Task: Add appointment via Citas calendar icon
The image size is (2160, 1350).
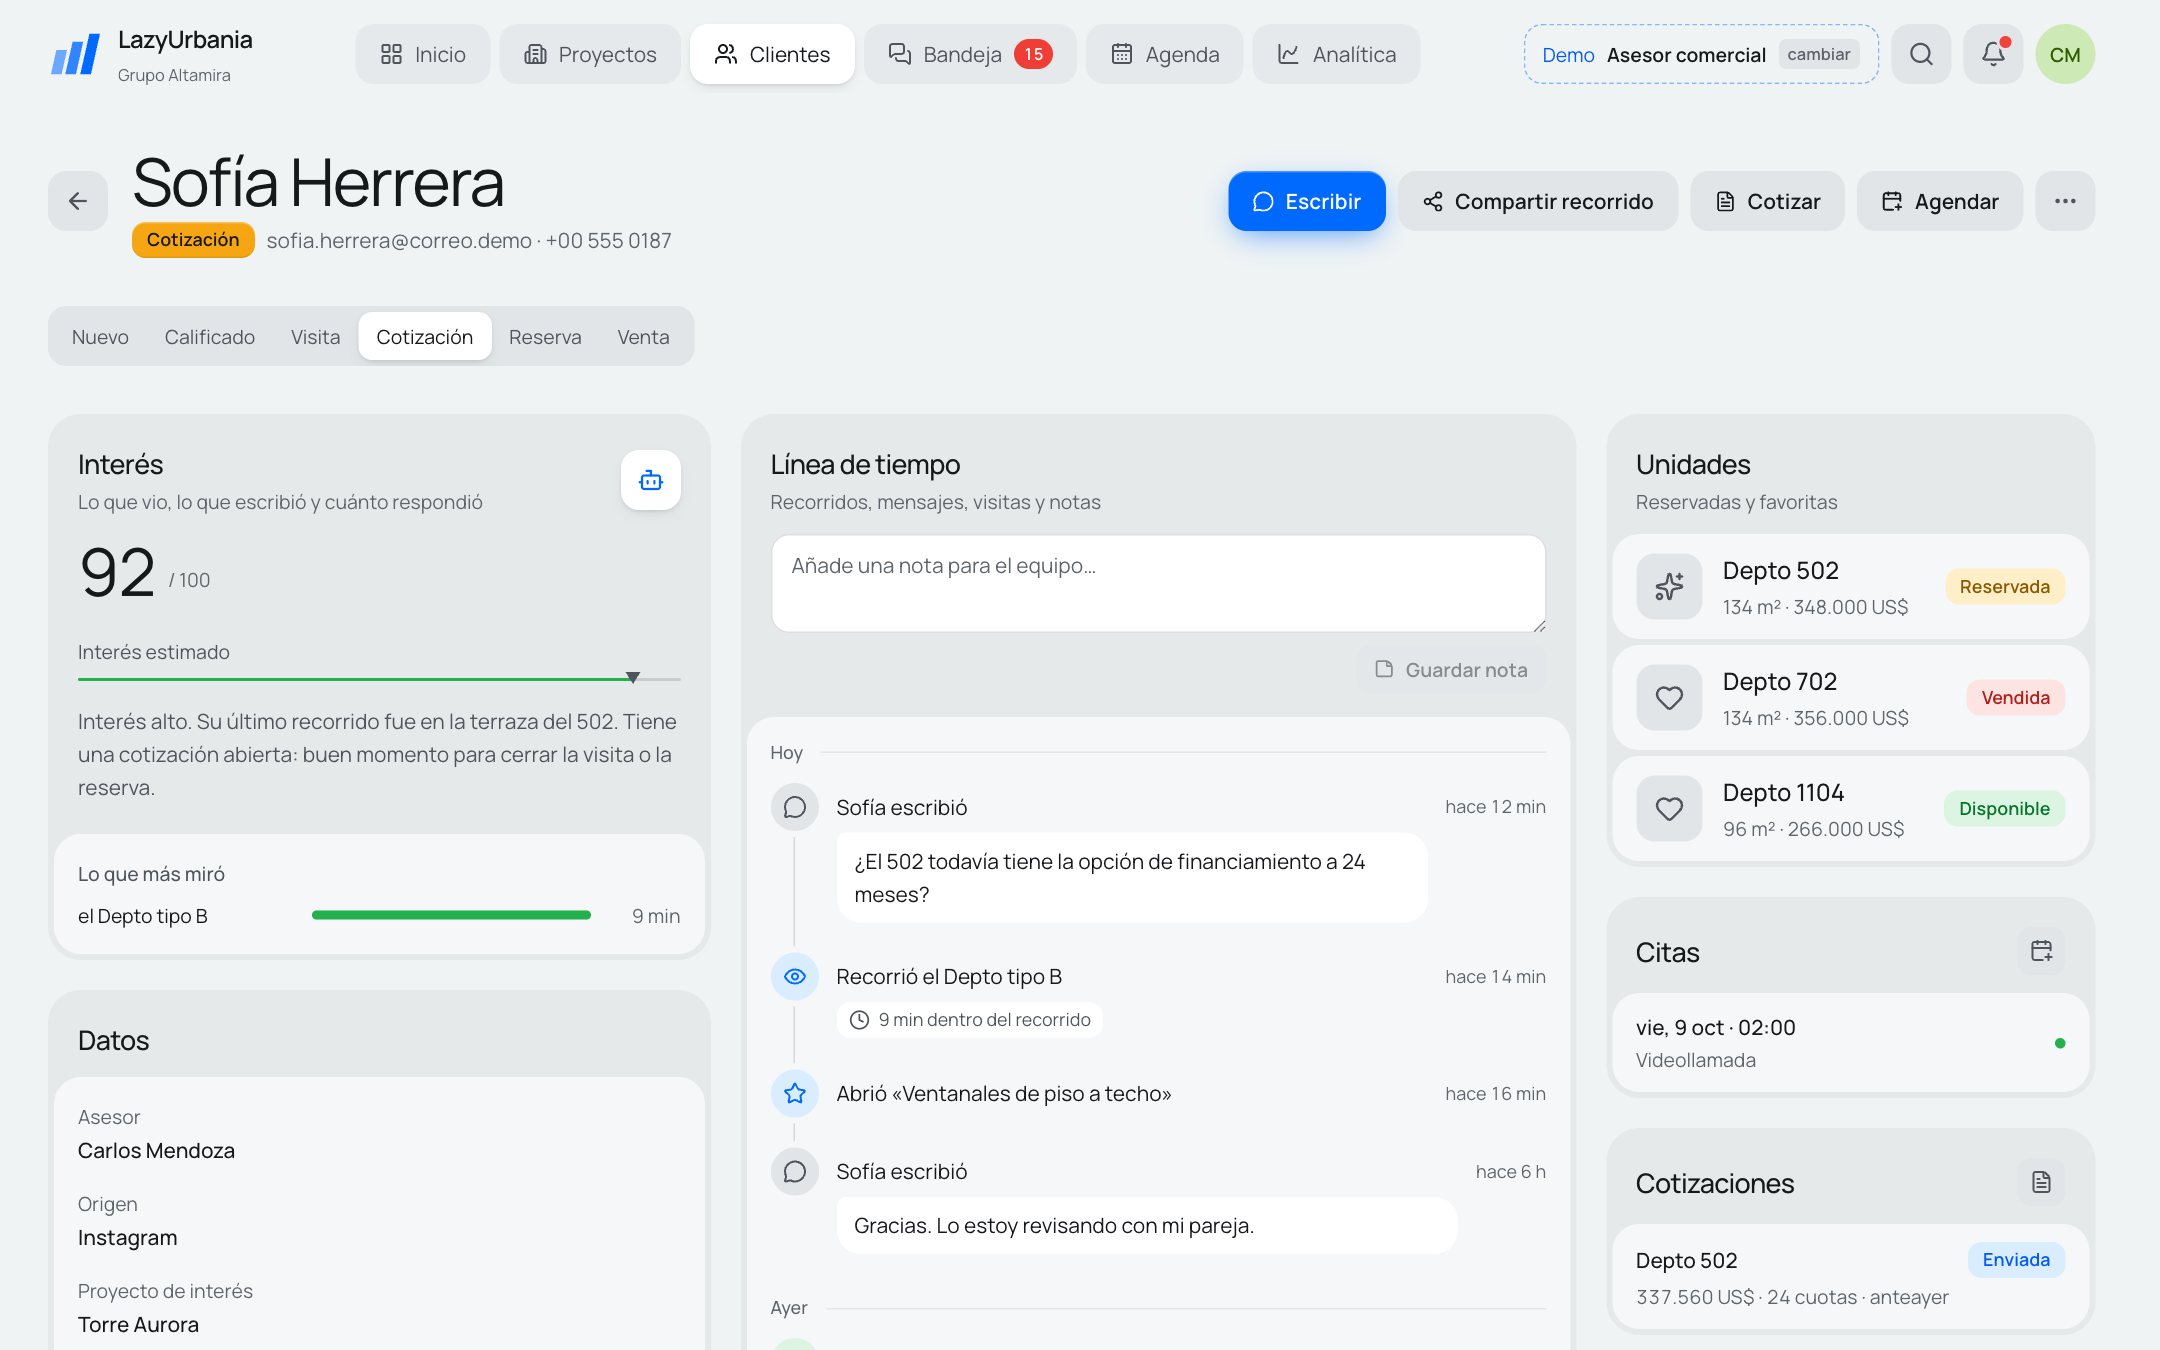Action: point(2041,951)
